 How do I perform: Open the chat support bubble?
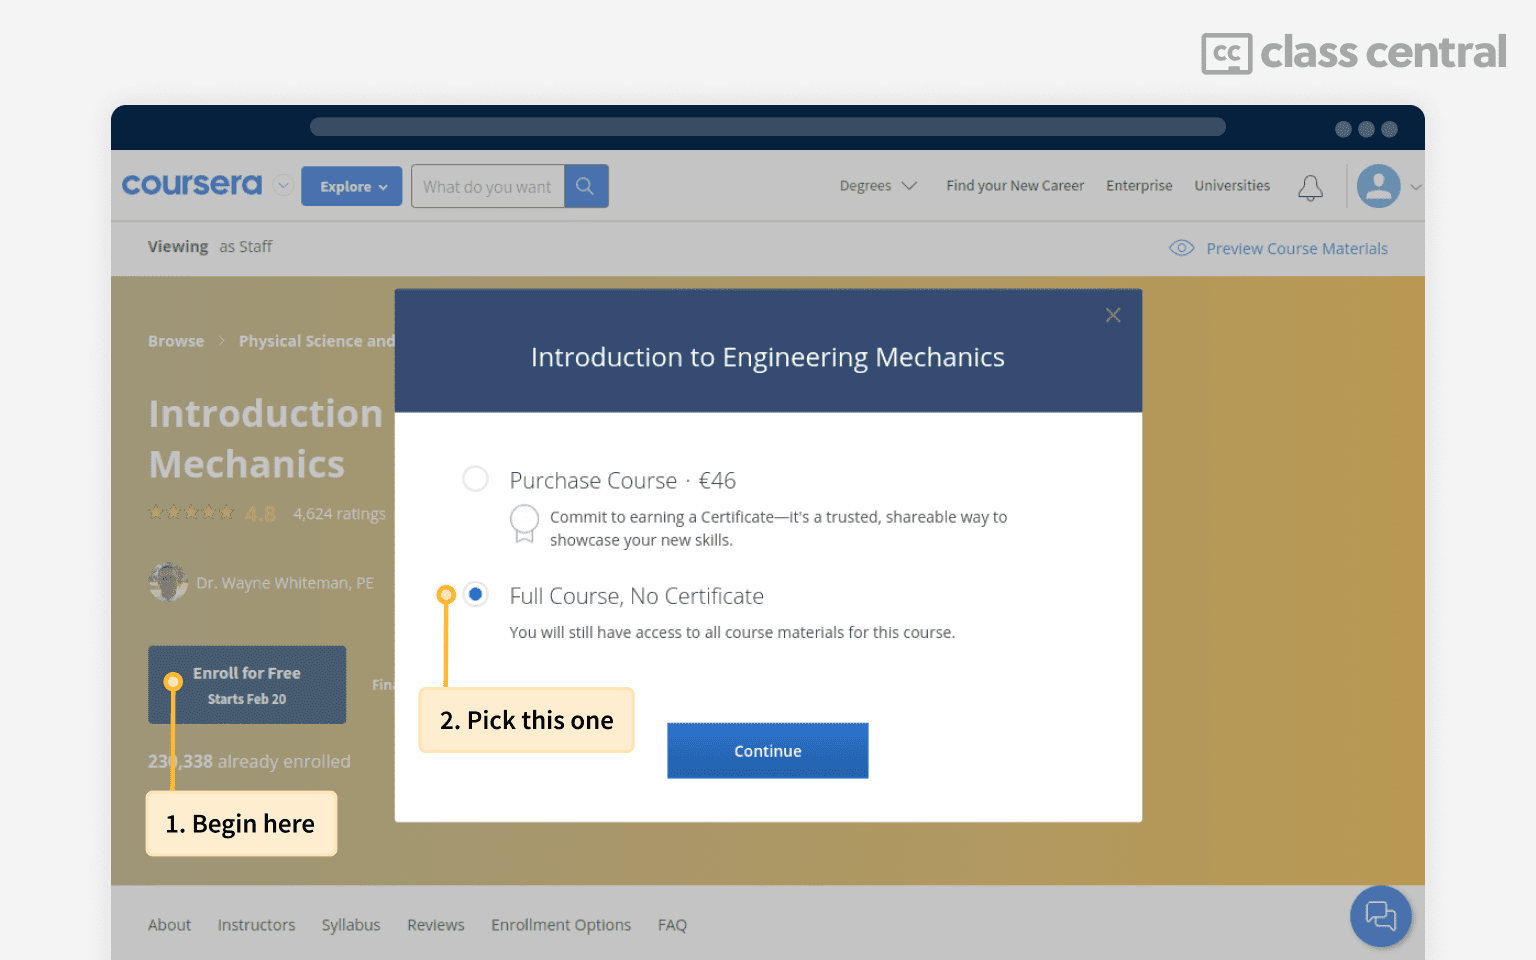click(1380, 915)
